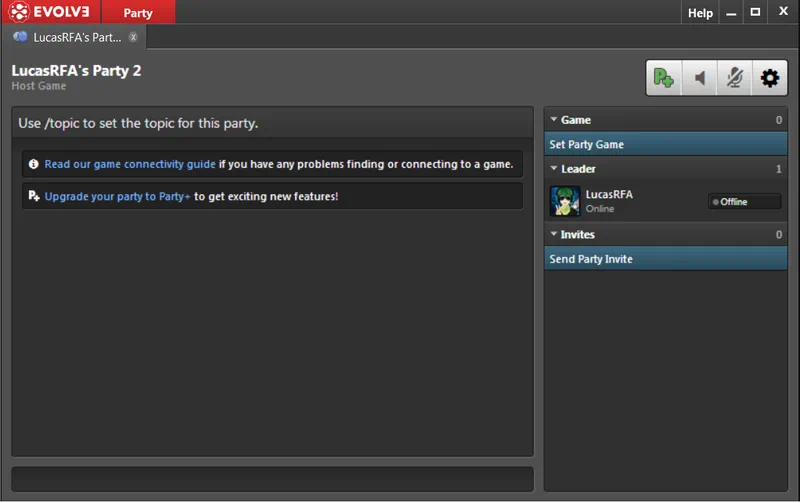Select the LucasRFA leader name
The image size is (800, 503).
click(x=609, y=194)
